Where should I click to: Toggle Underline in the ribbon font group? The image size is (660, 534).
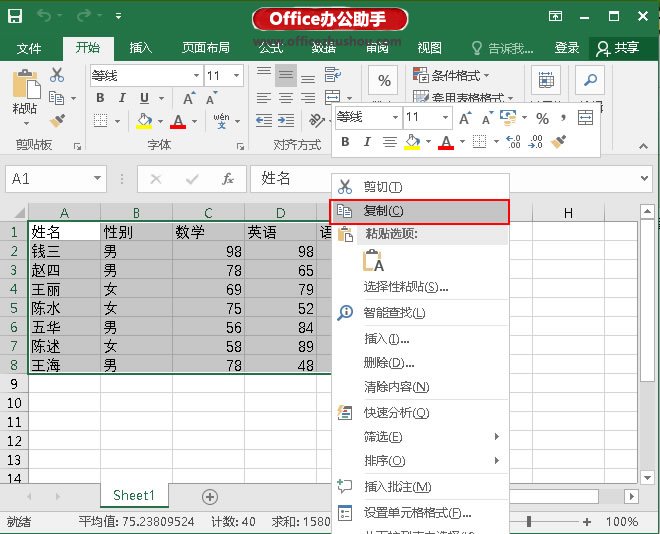pos(144,98)
